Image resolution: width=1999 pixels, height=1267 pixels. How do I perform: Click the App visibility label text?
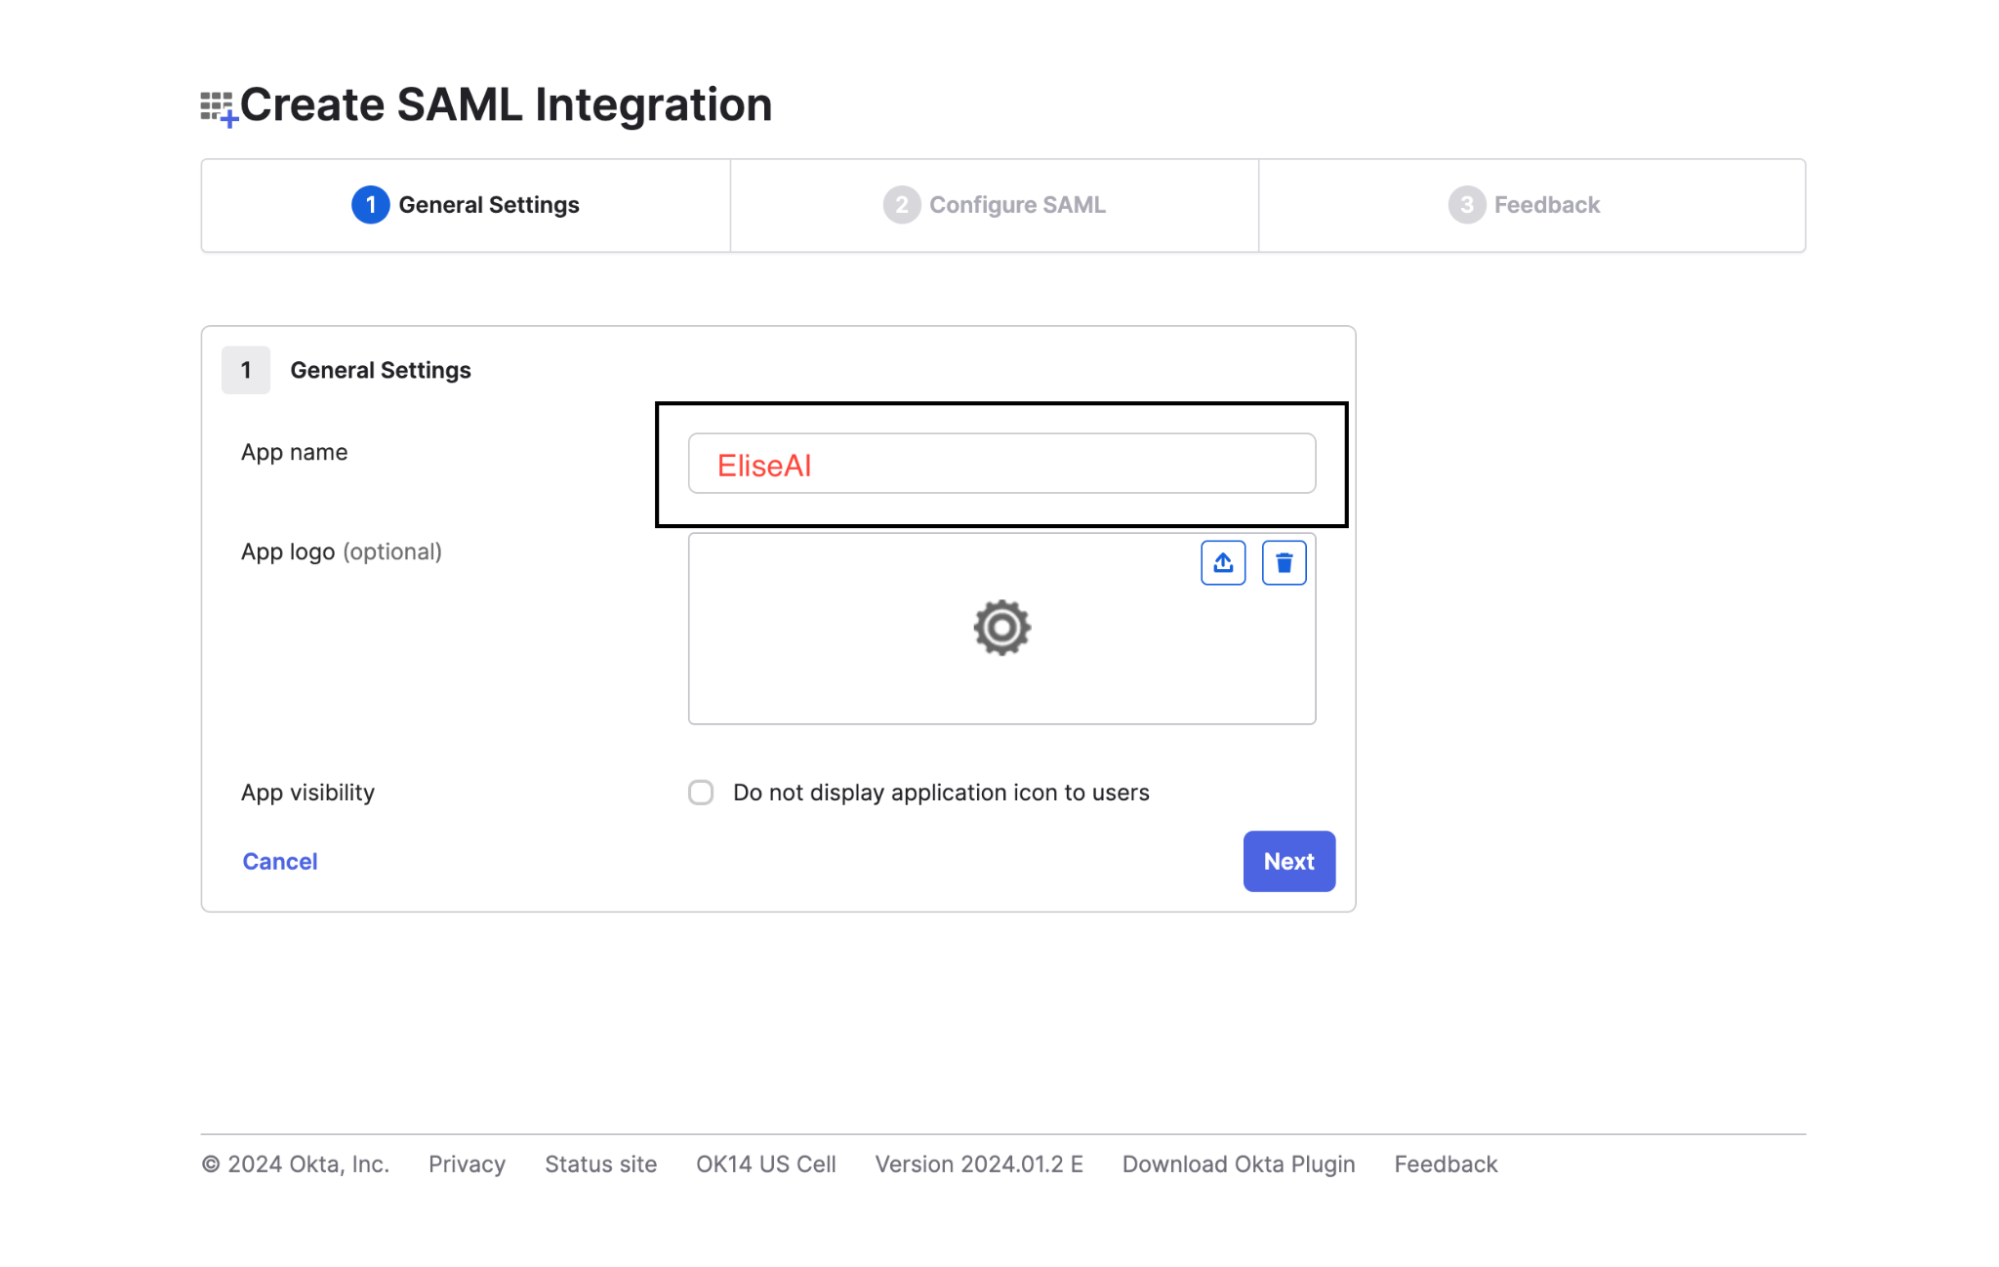(x=307, y=793)
